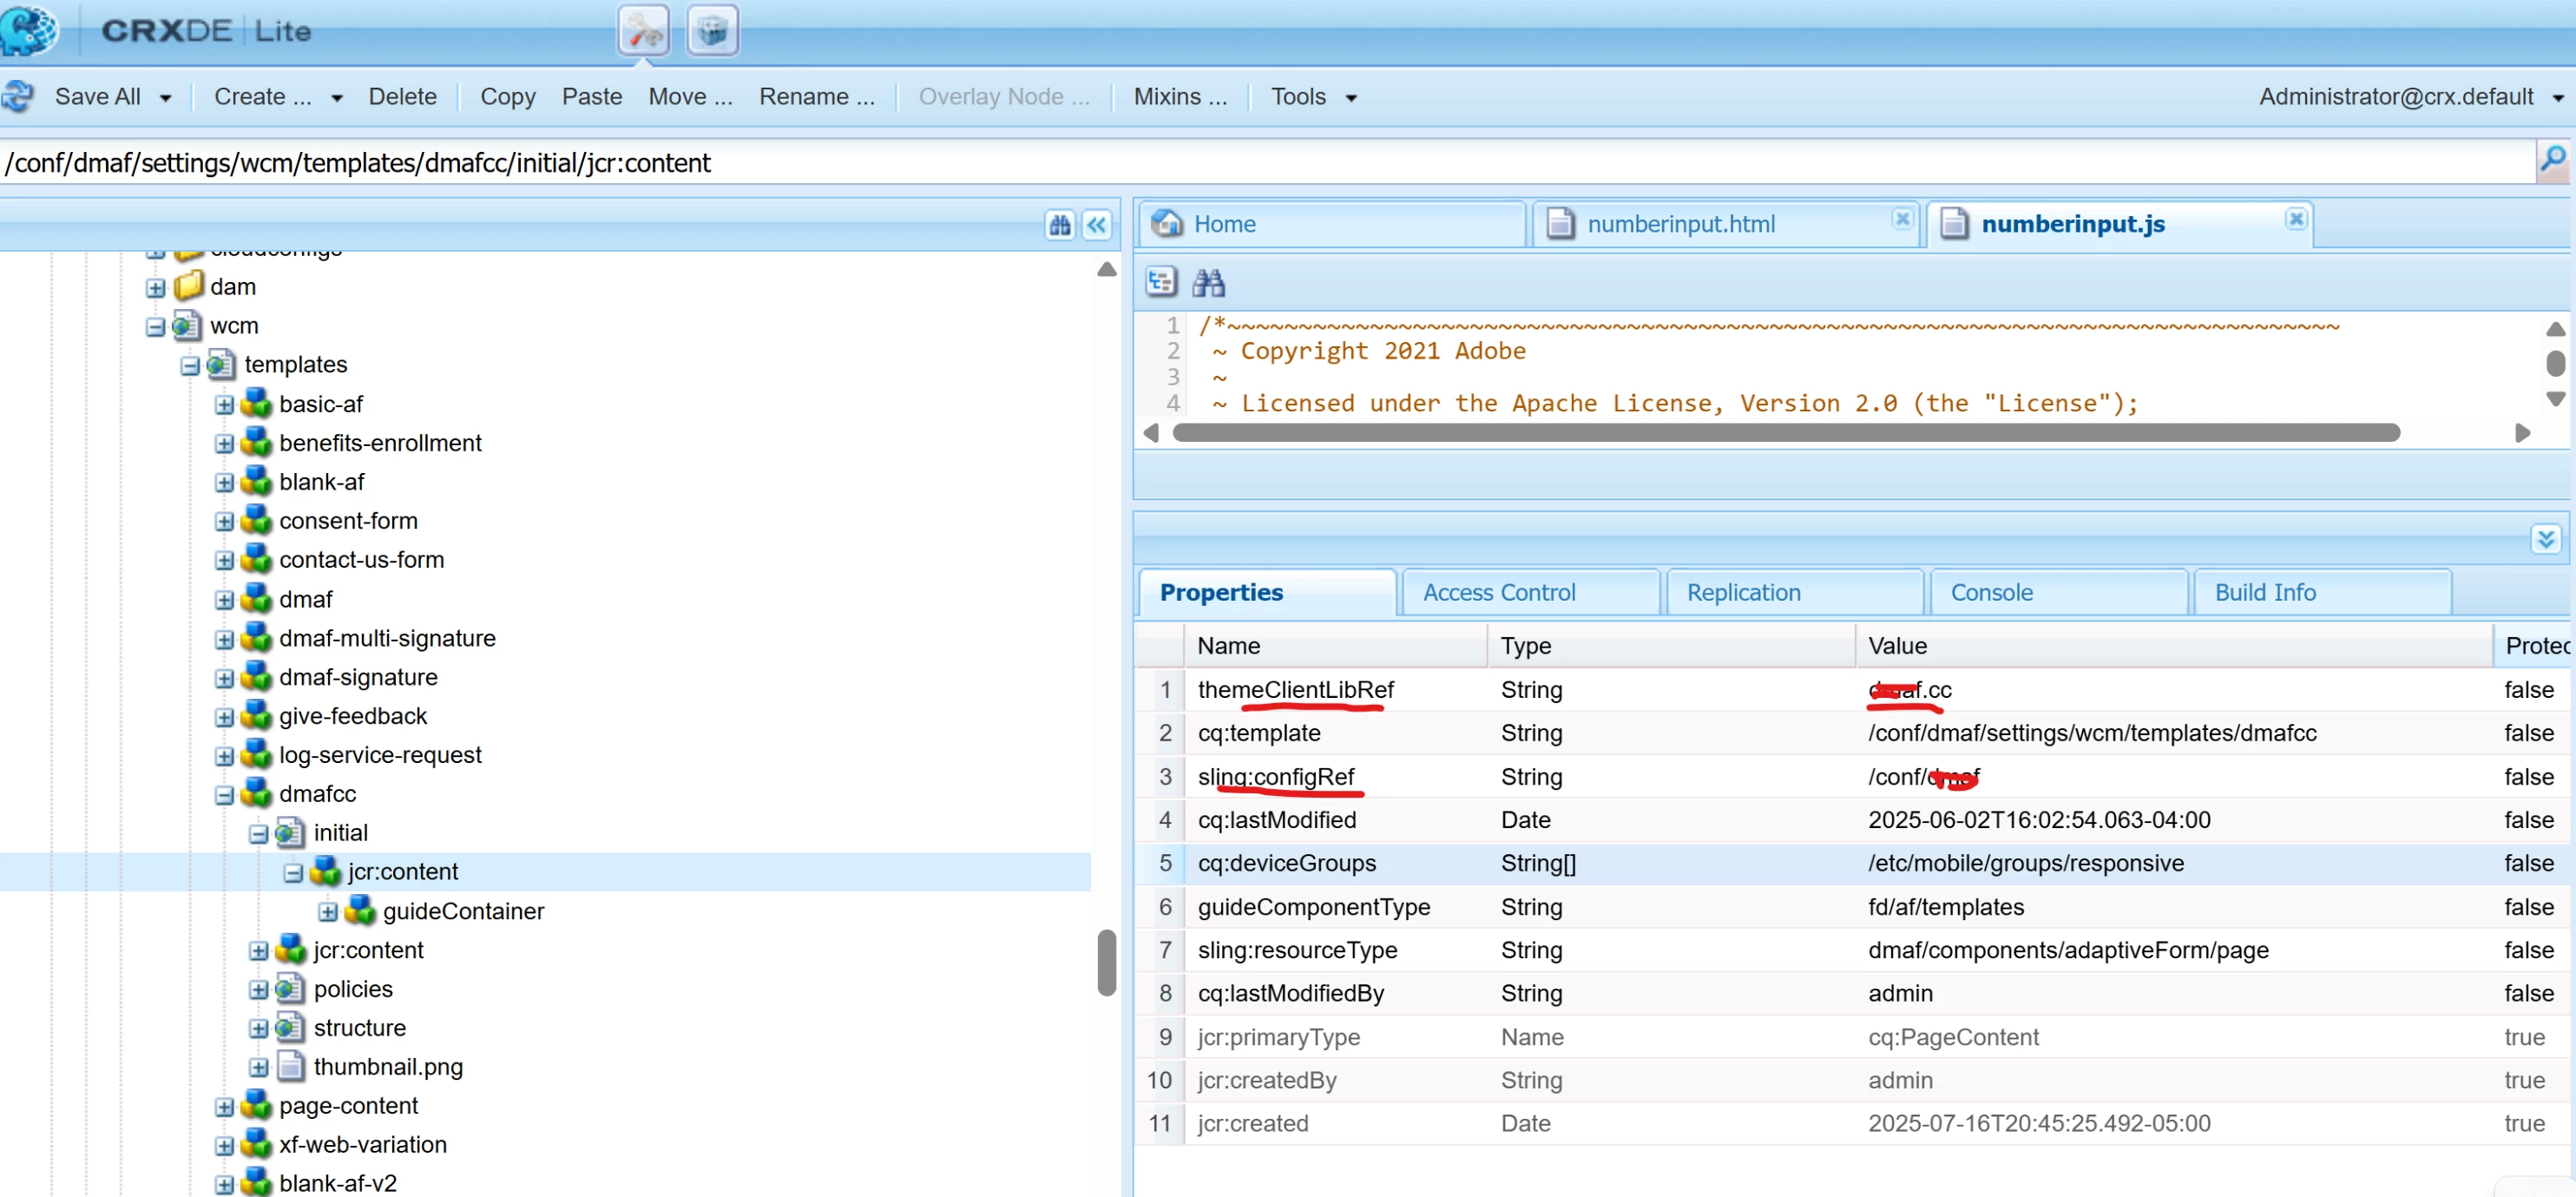
Task: Click the binoculars search icon in tree panel
Action: coord(1059,225)
